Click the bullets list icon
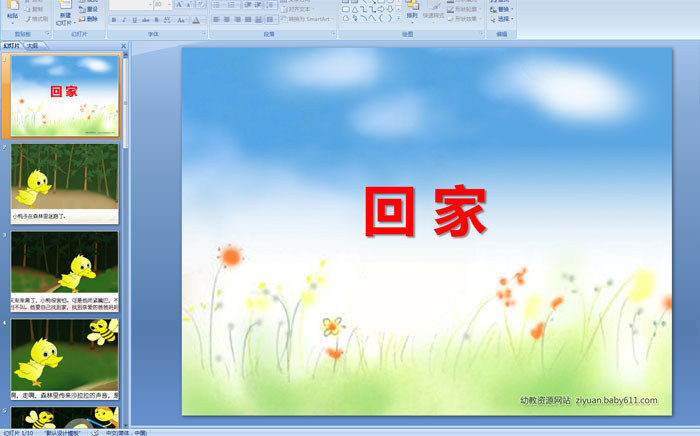 217,5
